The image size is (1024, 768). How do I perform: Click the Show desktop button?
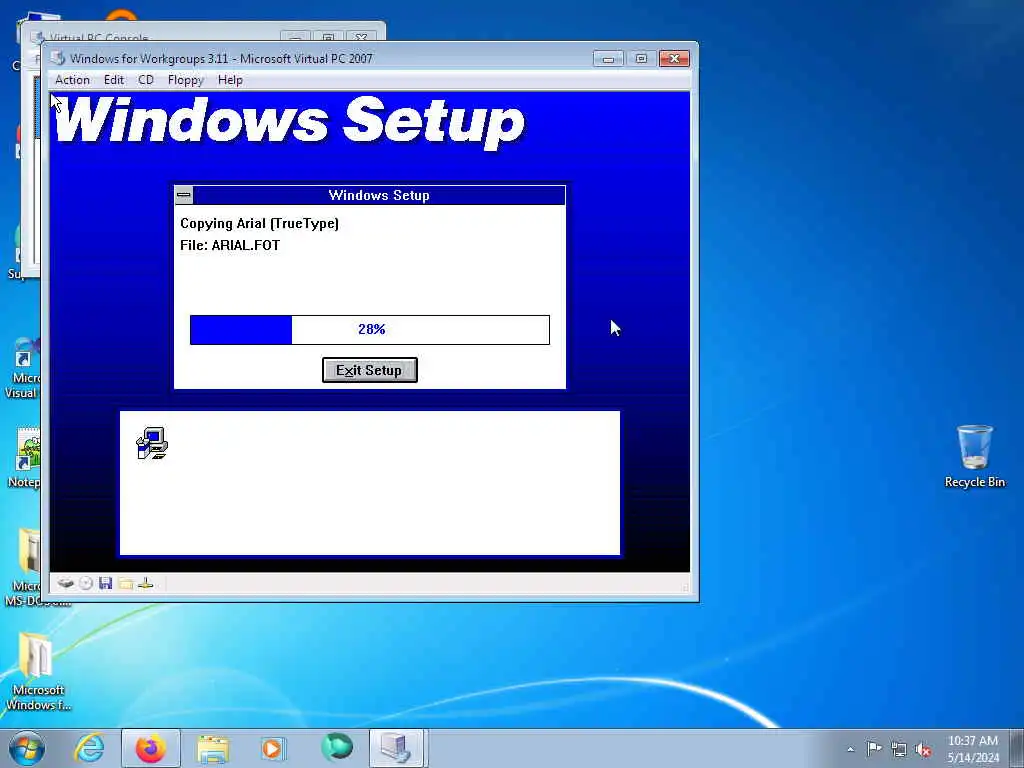[1017, 748]
